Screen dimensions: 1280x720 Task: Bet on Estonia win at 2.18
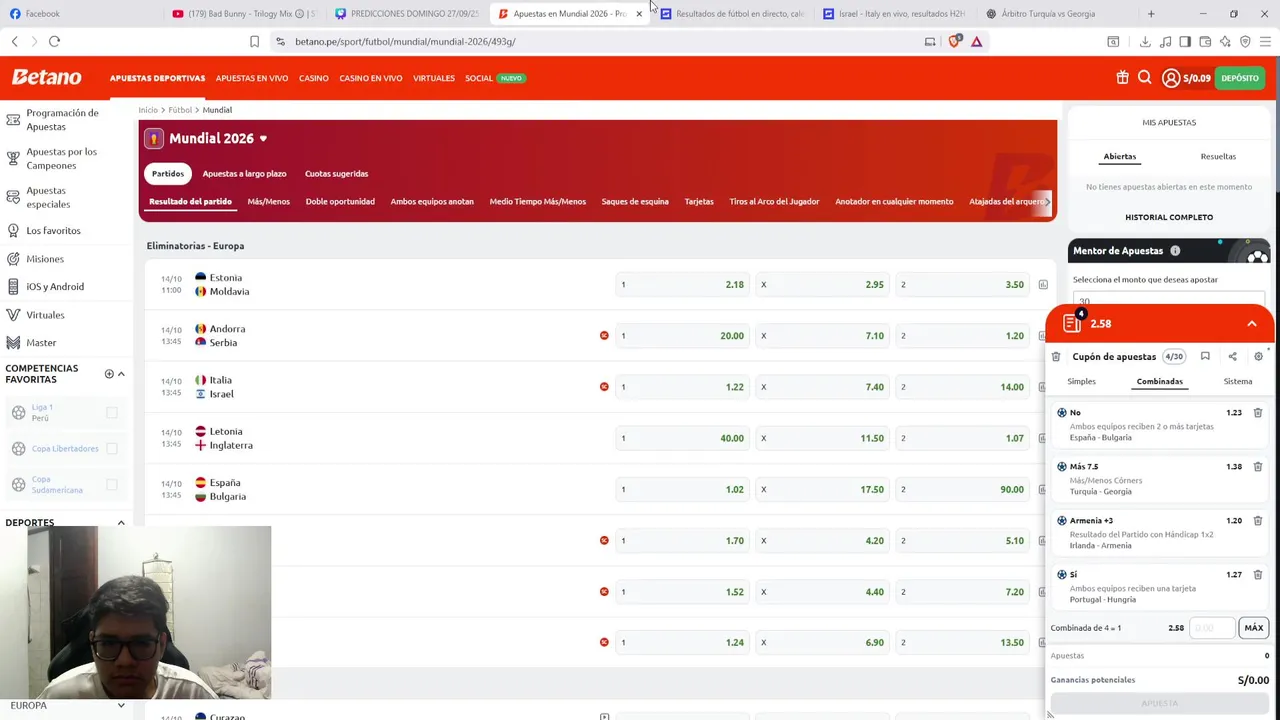point(683,285)
